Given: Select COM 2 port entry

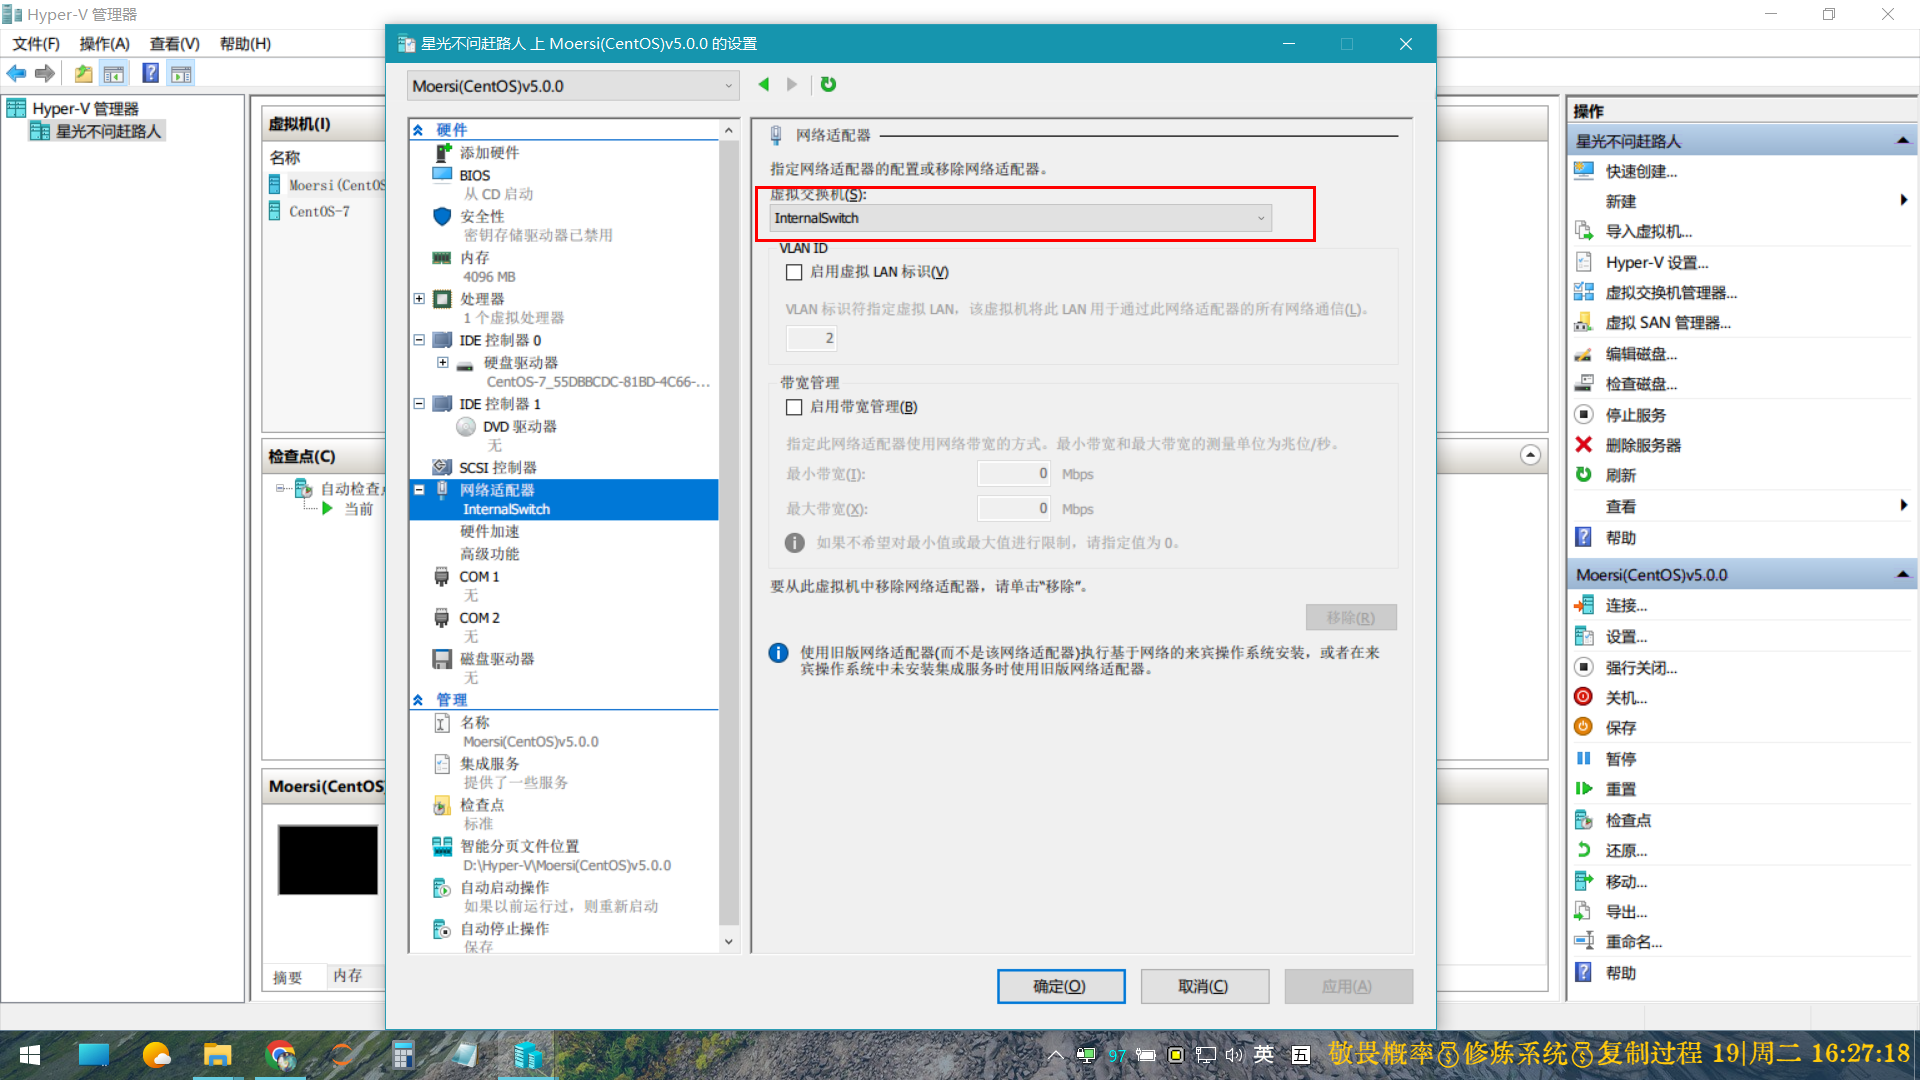Looking at the screenshot, I should click(x=478, y=617).
